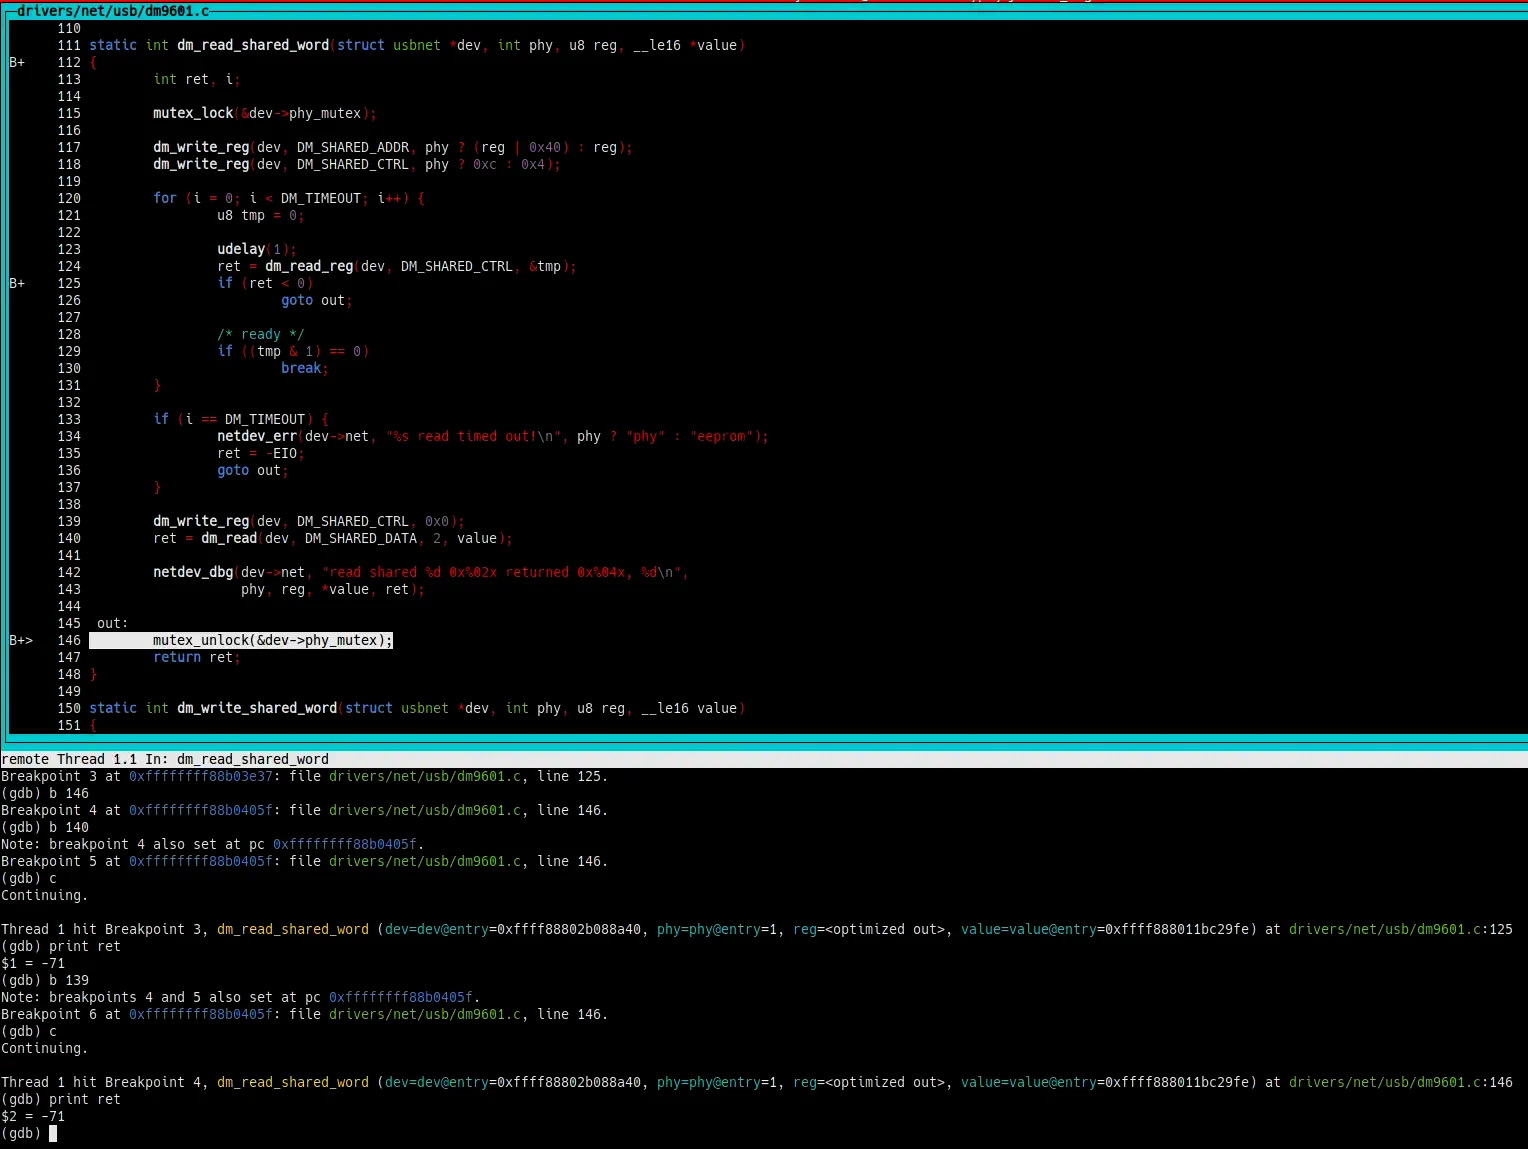Click the B+ breakpoint marker at line 112

(x=17, y=62)
